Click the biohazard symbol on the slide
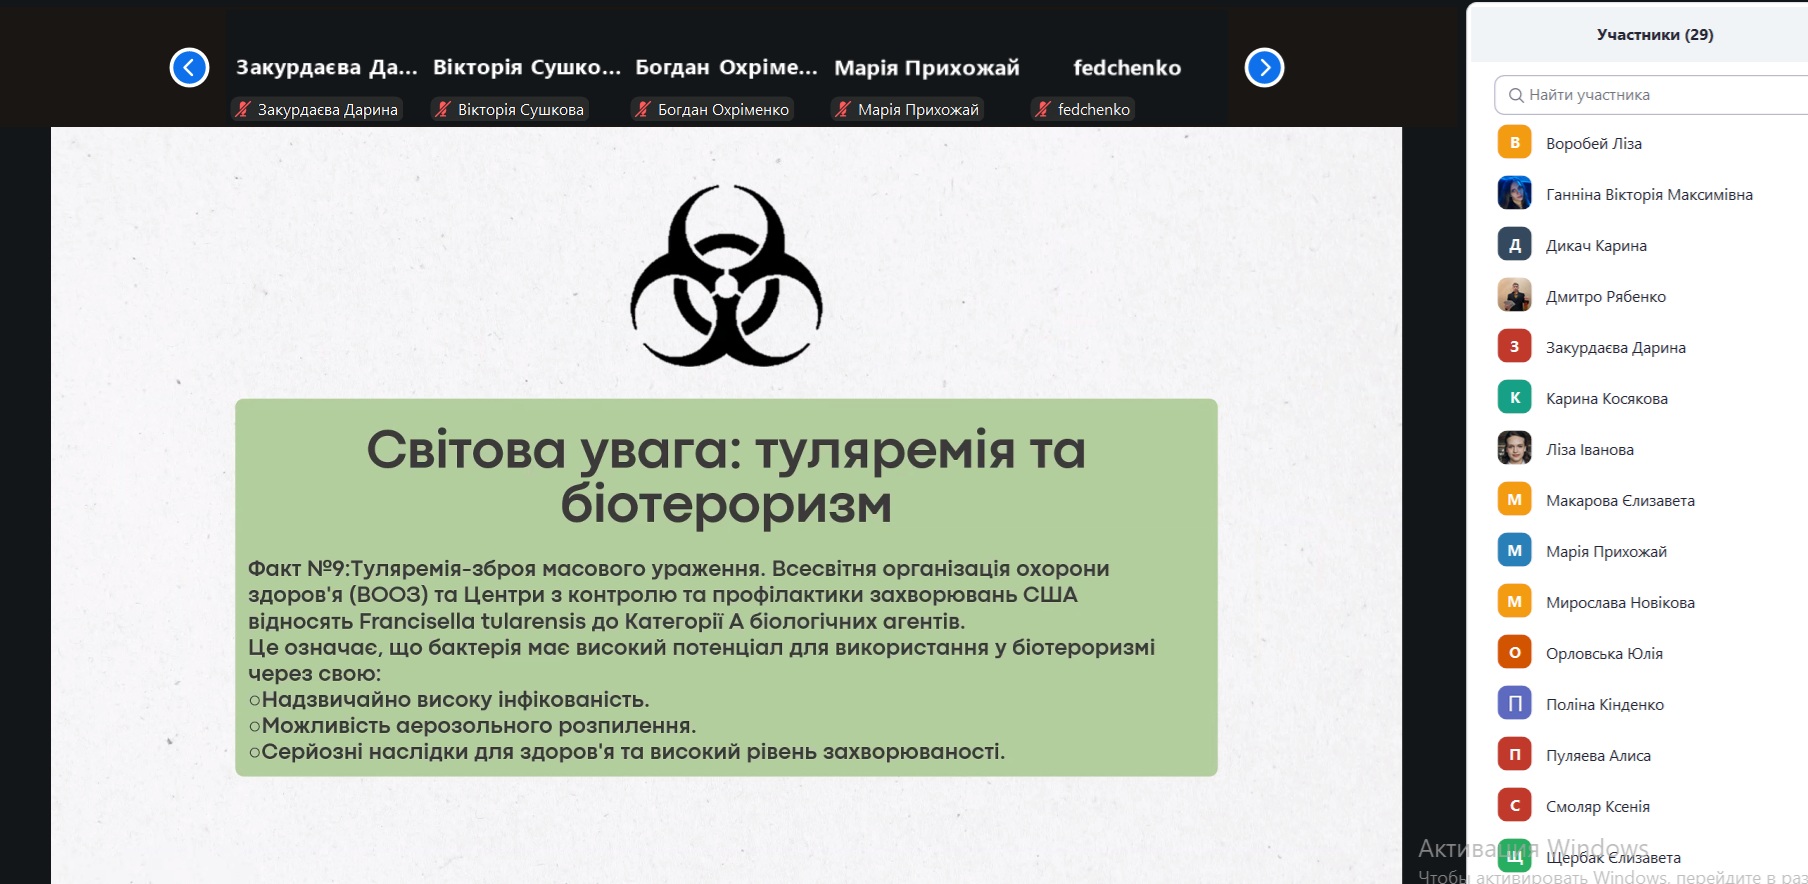This screenshot has width=1808, height=884. click(726, 276)
